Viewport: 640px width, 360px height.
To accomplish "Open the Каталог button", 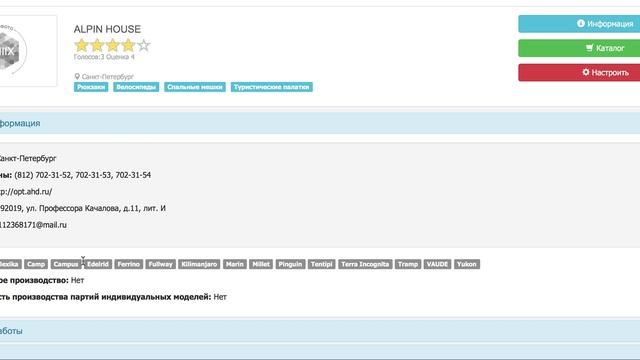I will pyautogui.click(x=579, y=48).
